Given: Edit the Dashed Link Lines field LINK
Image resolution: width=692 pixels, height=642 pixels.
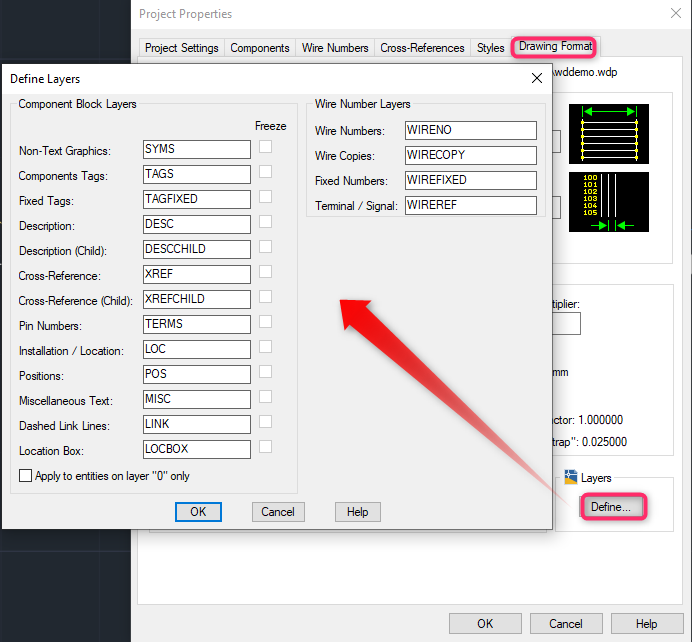Looking at the screenshot, I should tap(197, 424).
